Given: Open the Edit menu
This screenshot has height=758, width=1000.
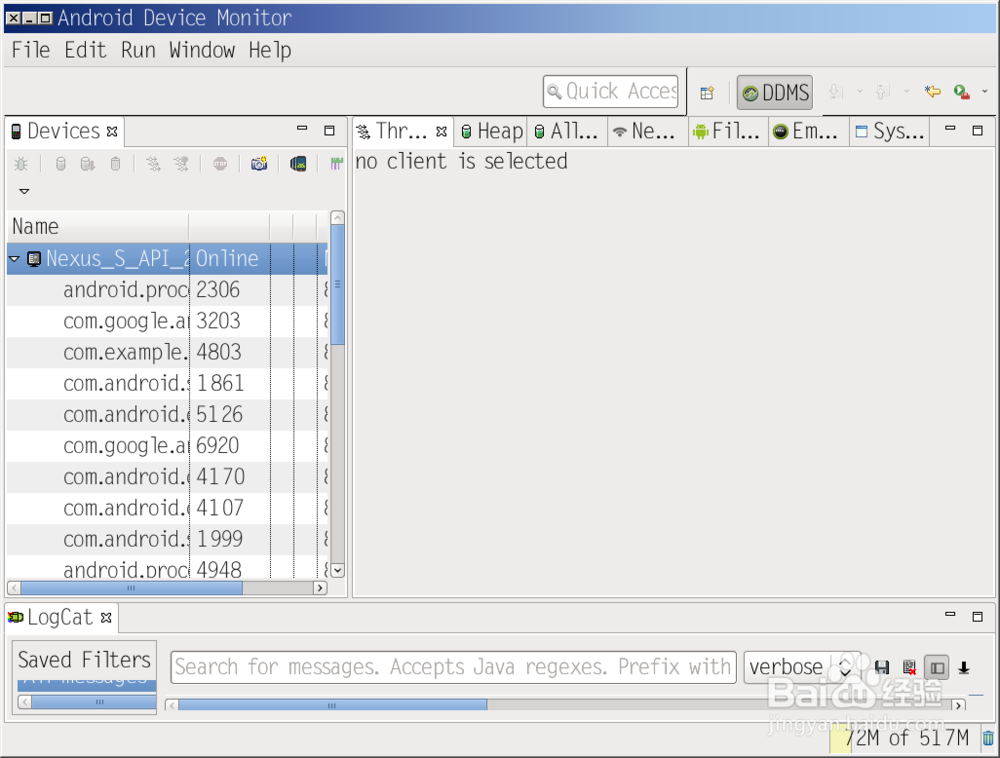Looking at the screenshot, I should point(85,50).
